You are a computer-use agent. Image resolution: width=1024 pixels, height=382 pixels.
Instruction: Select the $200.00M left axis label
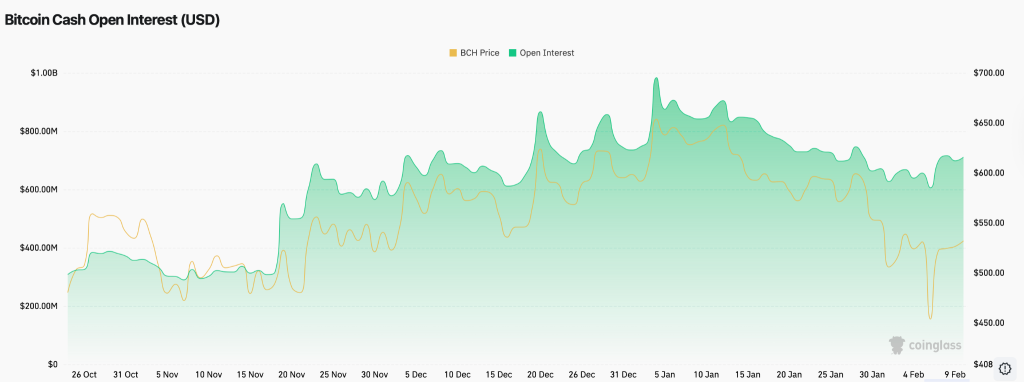(x=39, y=306)
